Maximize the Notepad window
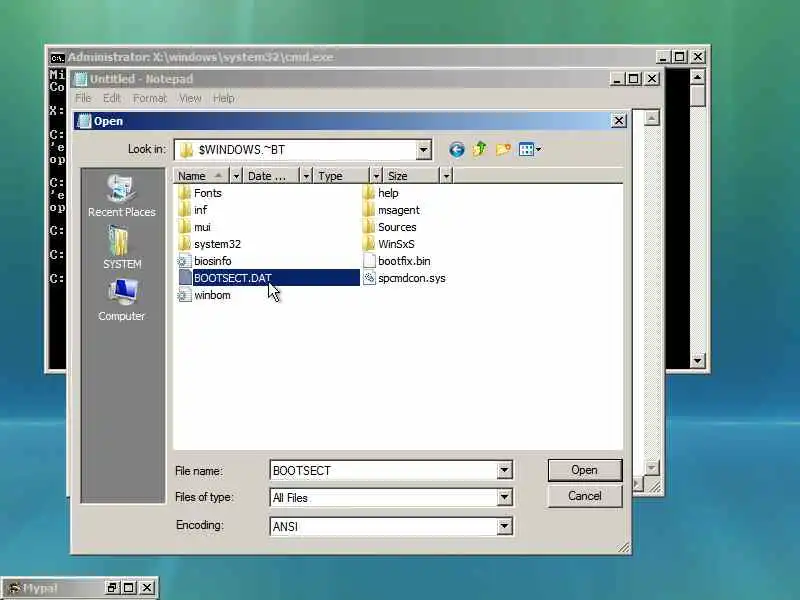 click(x=634, y=79)
